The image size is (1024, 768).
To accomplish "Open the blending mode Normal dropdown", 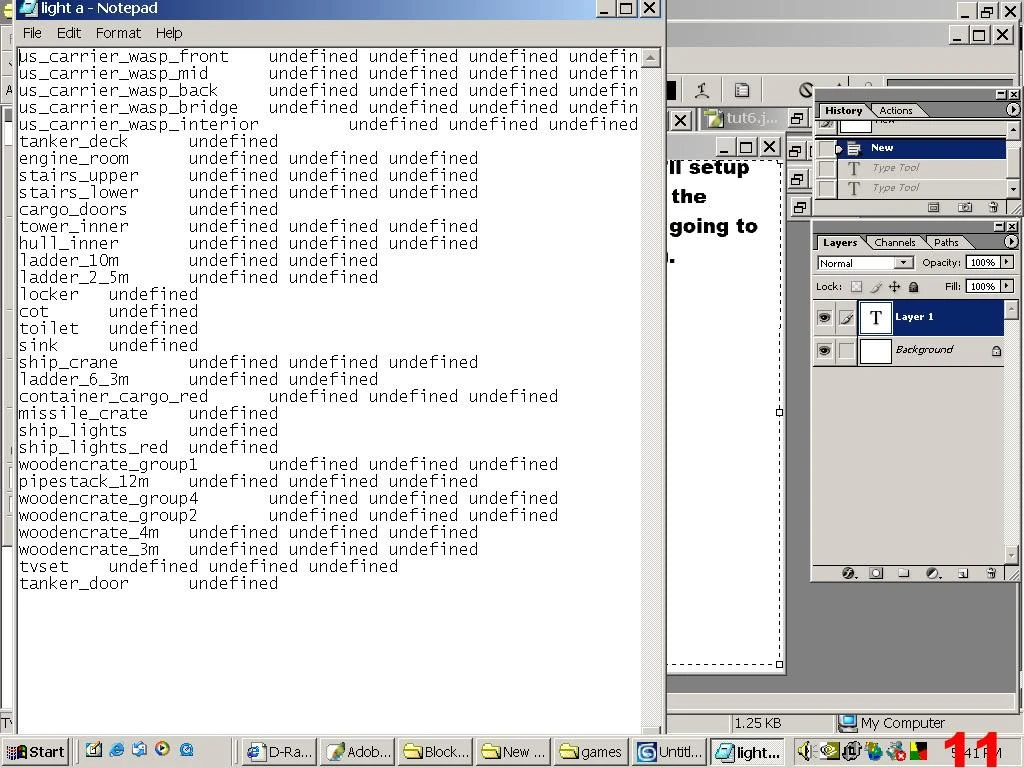I will (x=903, y=263).
